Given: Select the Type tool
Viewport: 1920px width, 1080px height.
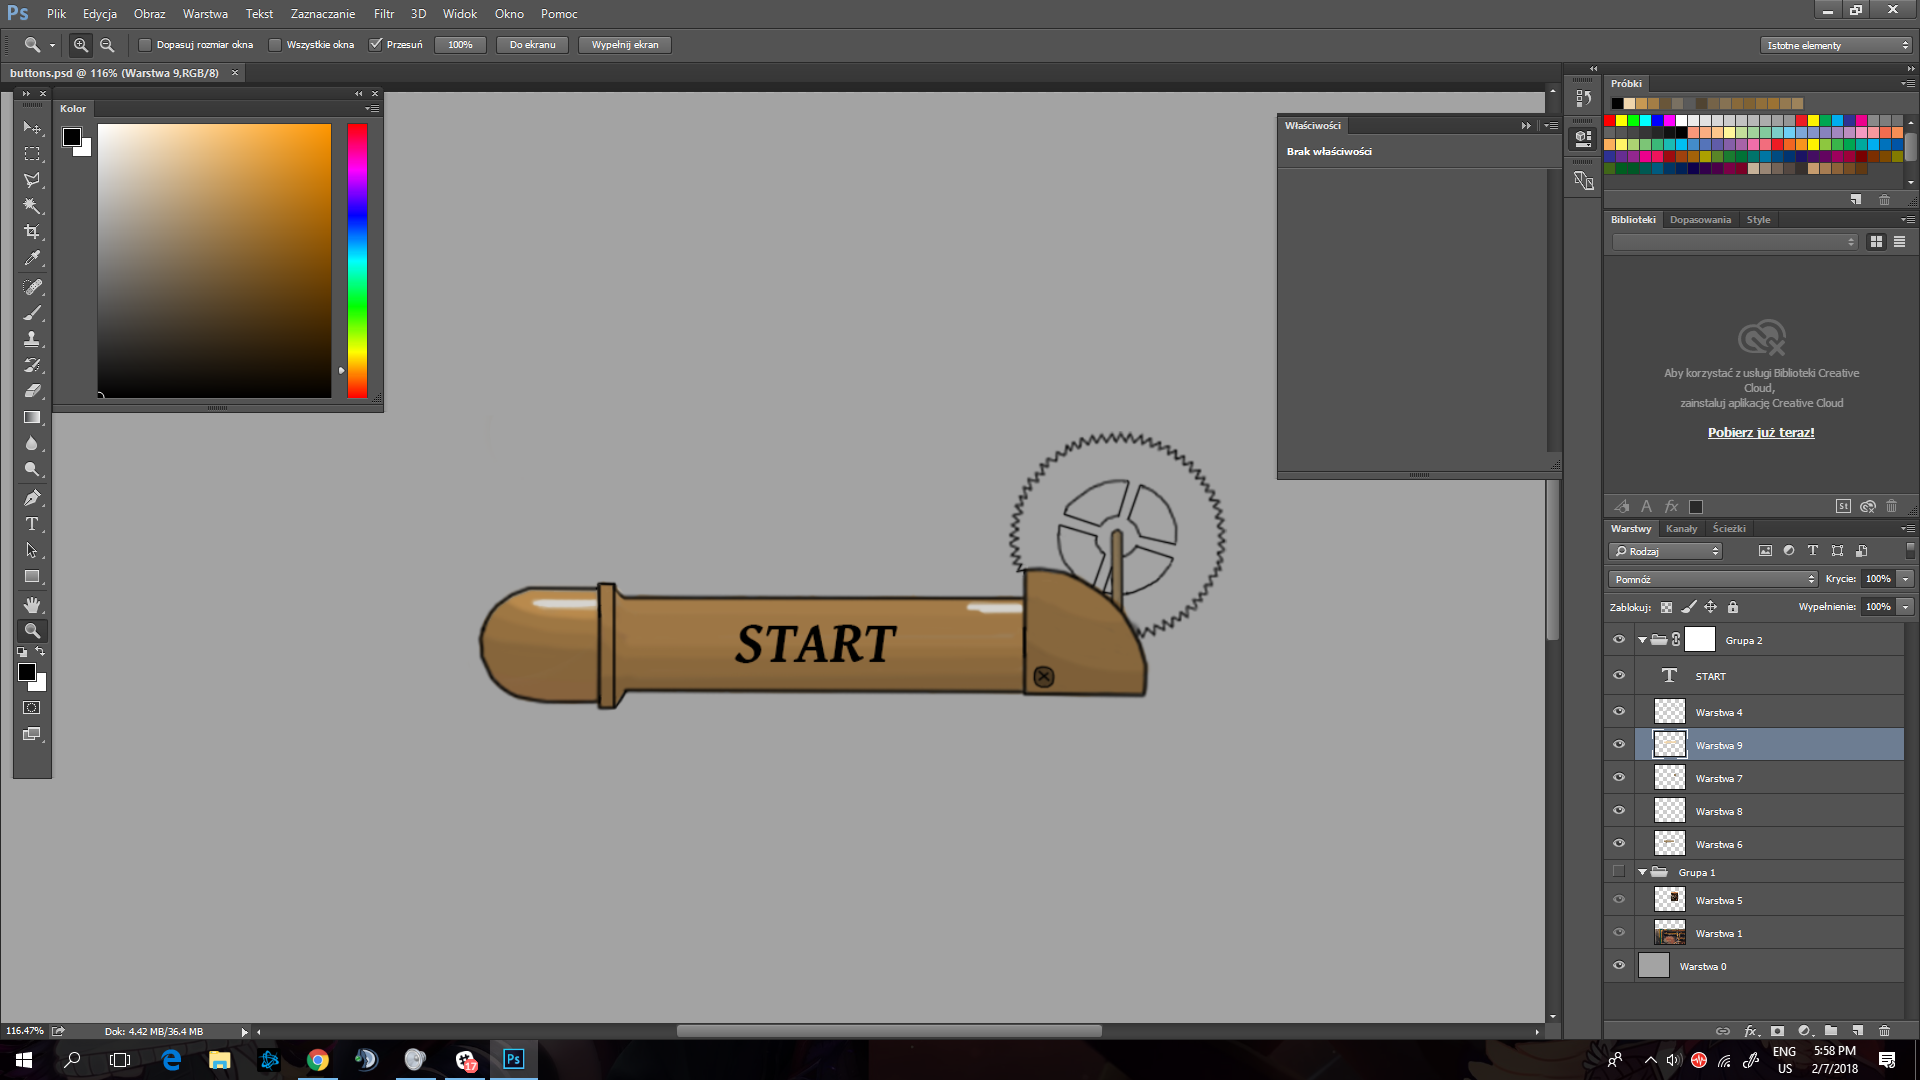Looking at the screenshot, I should [32, 524].
